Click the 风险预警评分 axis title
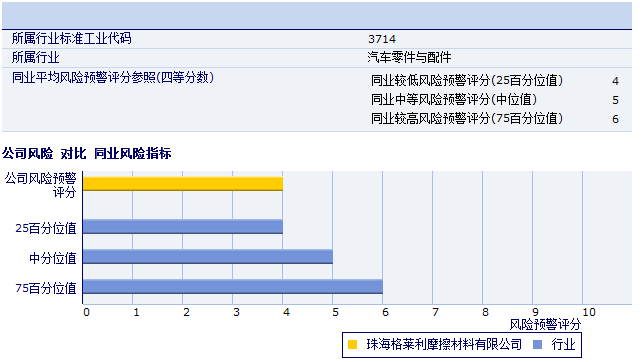This screenshot has height=362, width=642. pyautogui.click(x=545, y=325)
